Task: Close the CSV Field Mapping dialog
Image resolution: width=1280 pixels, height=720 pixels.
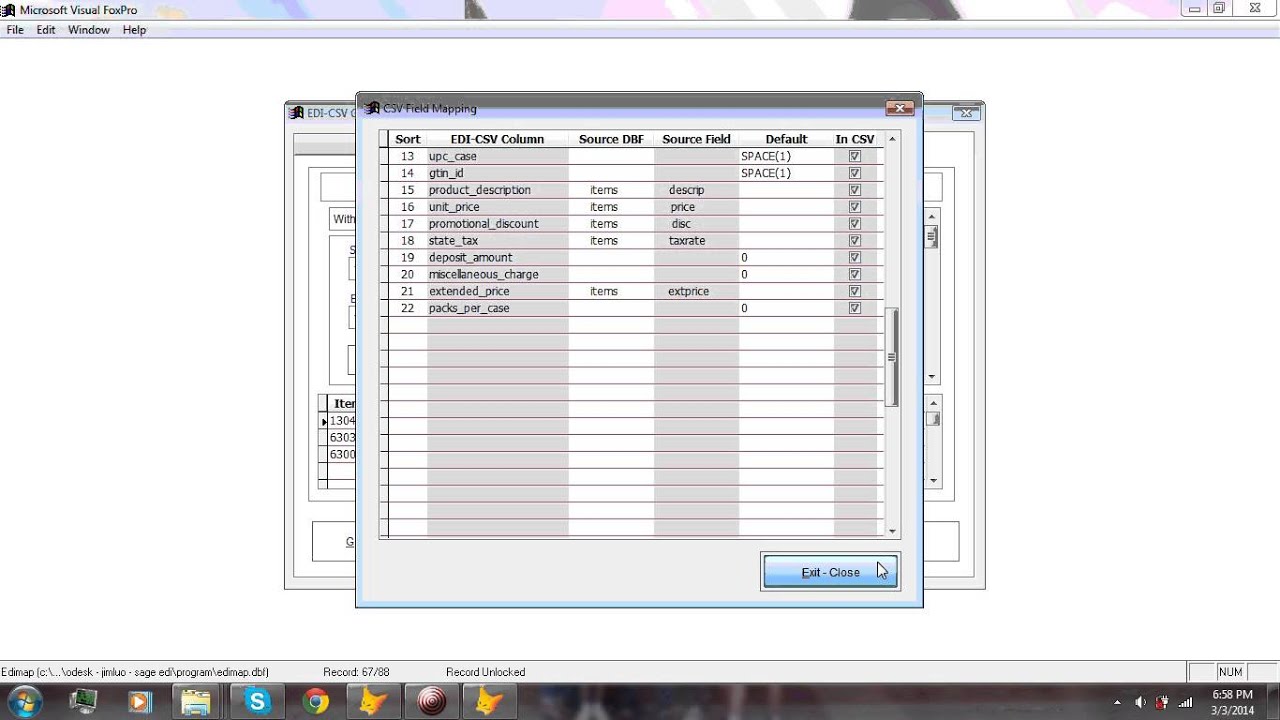Action: pyautogui.click(x=899, y=108)
